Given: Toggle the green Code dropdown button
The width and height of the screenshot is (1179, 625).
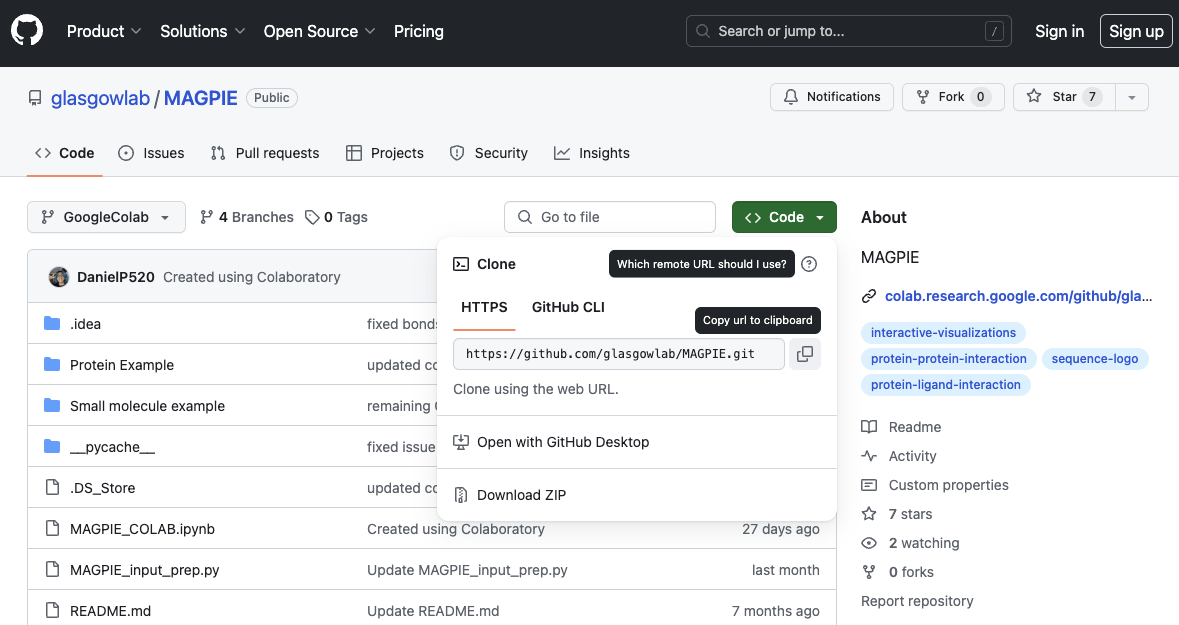Looking at the screenshot, I should (784, 217).
